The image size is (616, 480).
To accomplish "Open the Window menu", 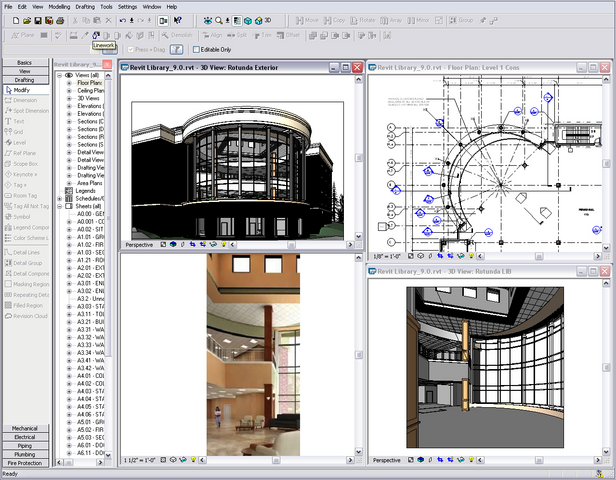I will [152, 7].
